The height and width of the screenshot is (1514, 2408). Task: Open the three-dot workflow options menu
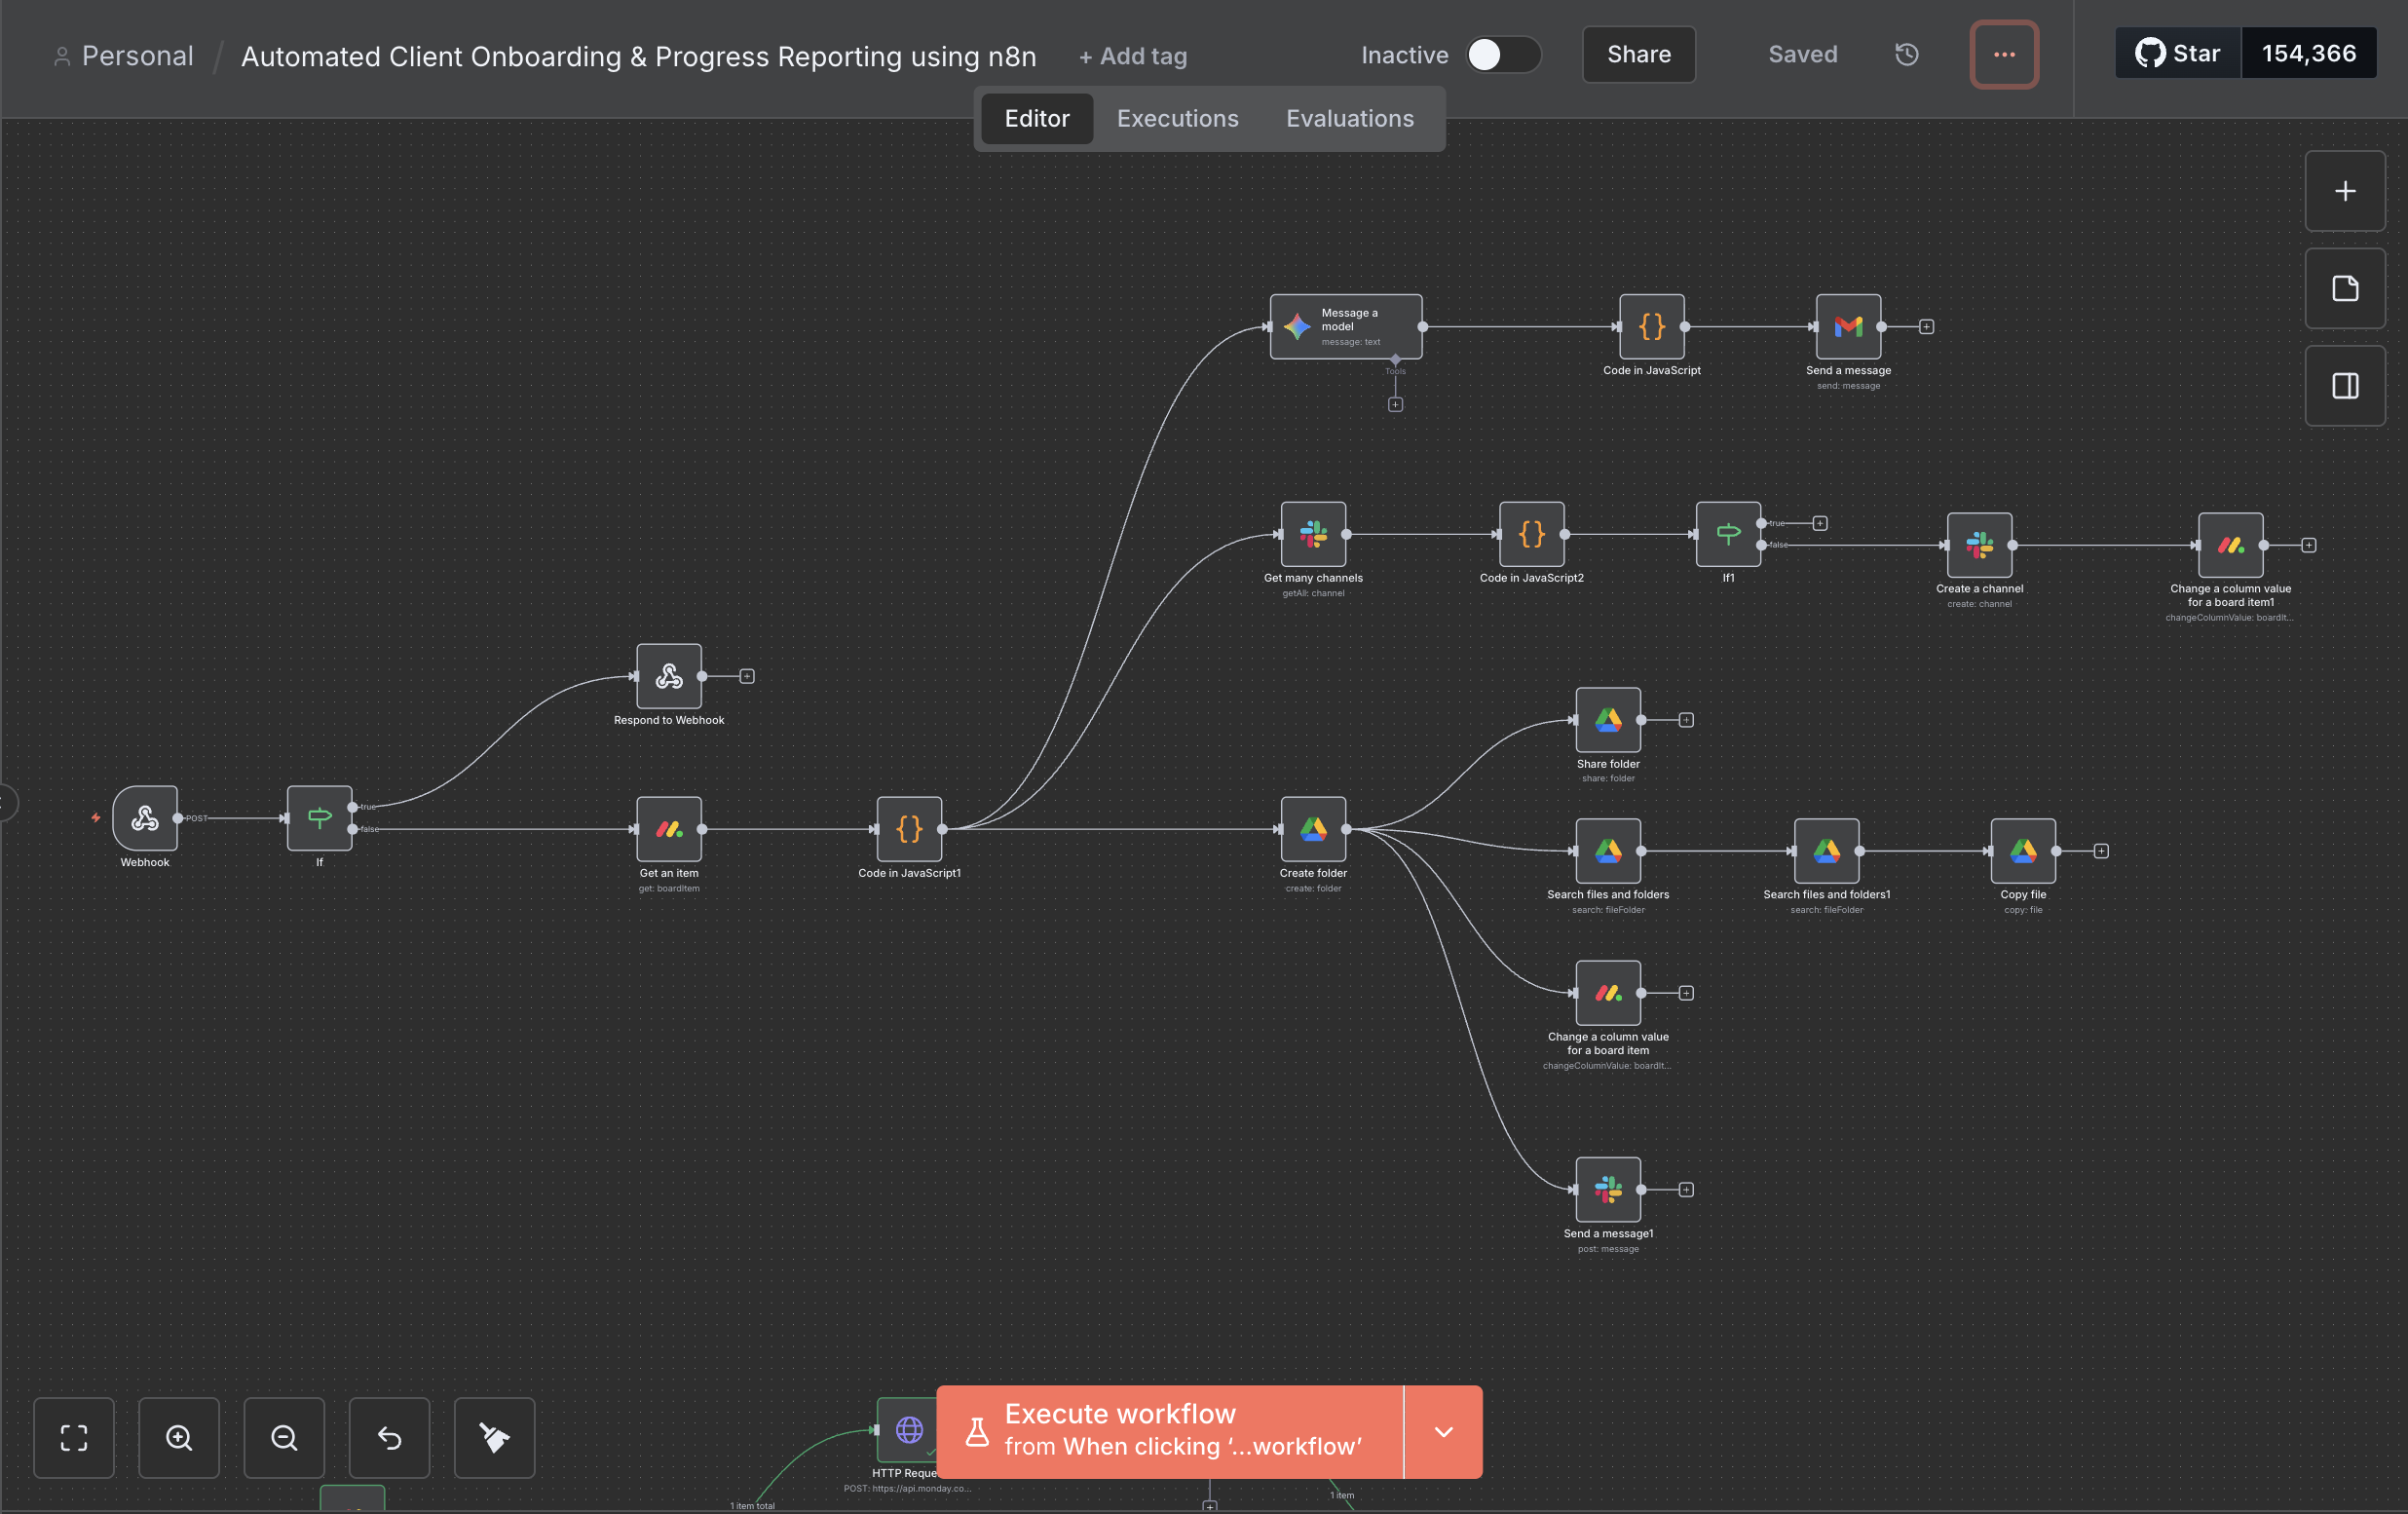point(2004,54)
